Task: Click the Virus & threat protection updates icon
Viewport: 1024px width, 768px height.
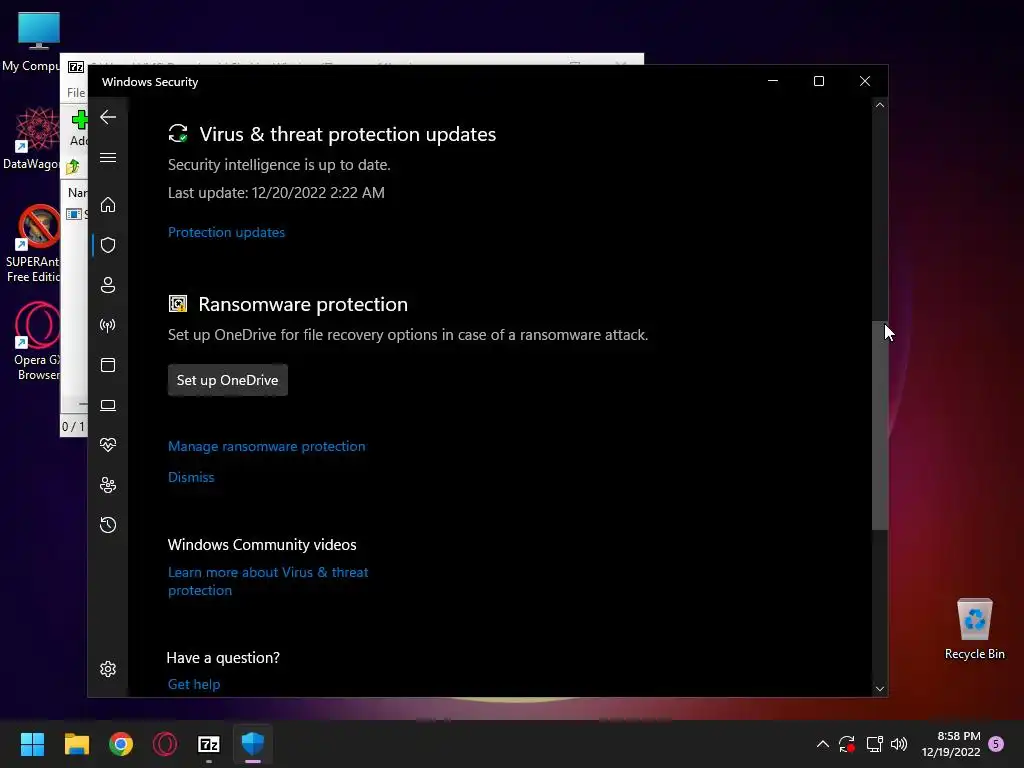Action: pos(178,133)
